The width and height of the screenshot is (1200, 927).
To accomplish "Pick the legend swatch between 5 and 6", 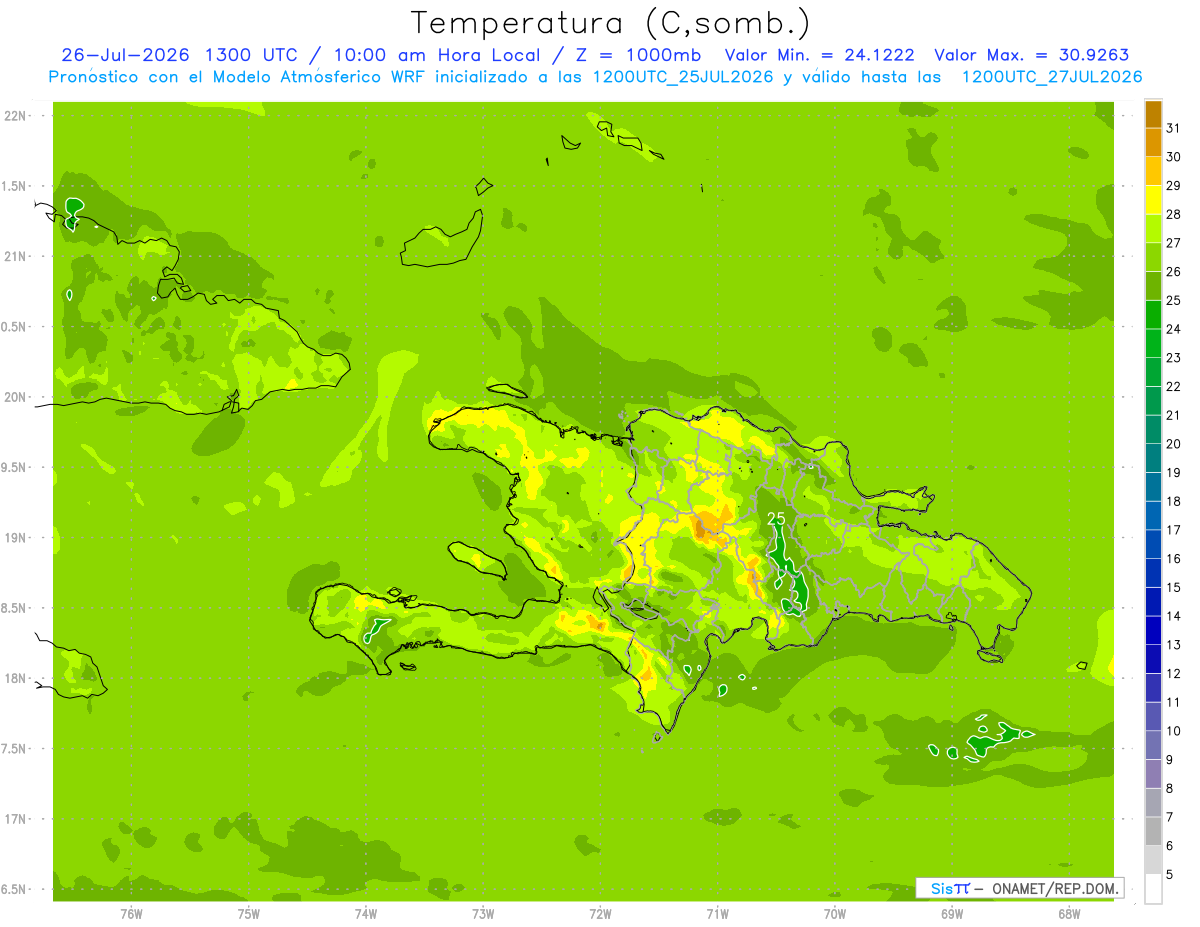I will click(1153, 860).
